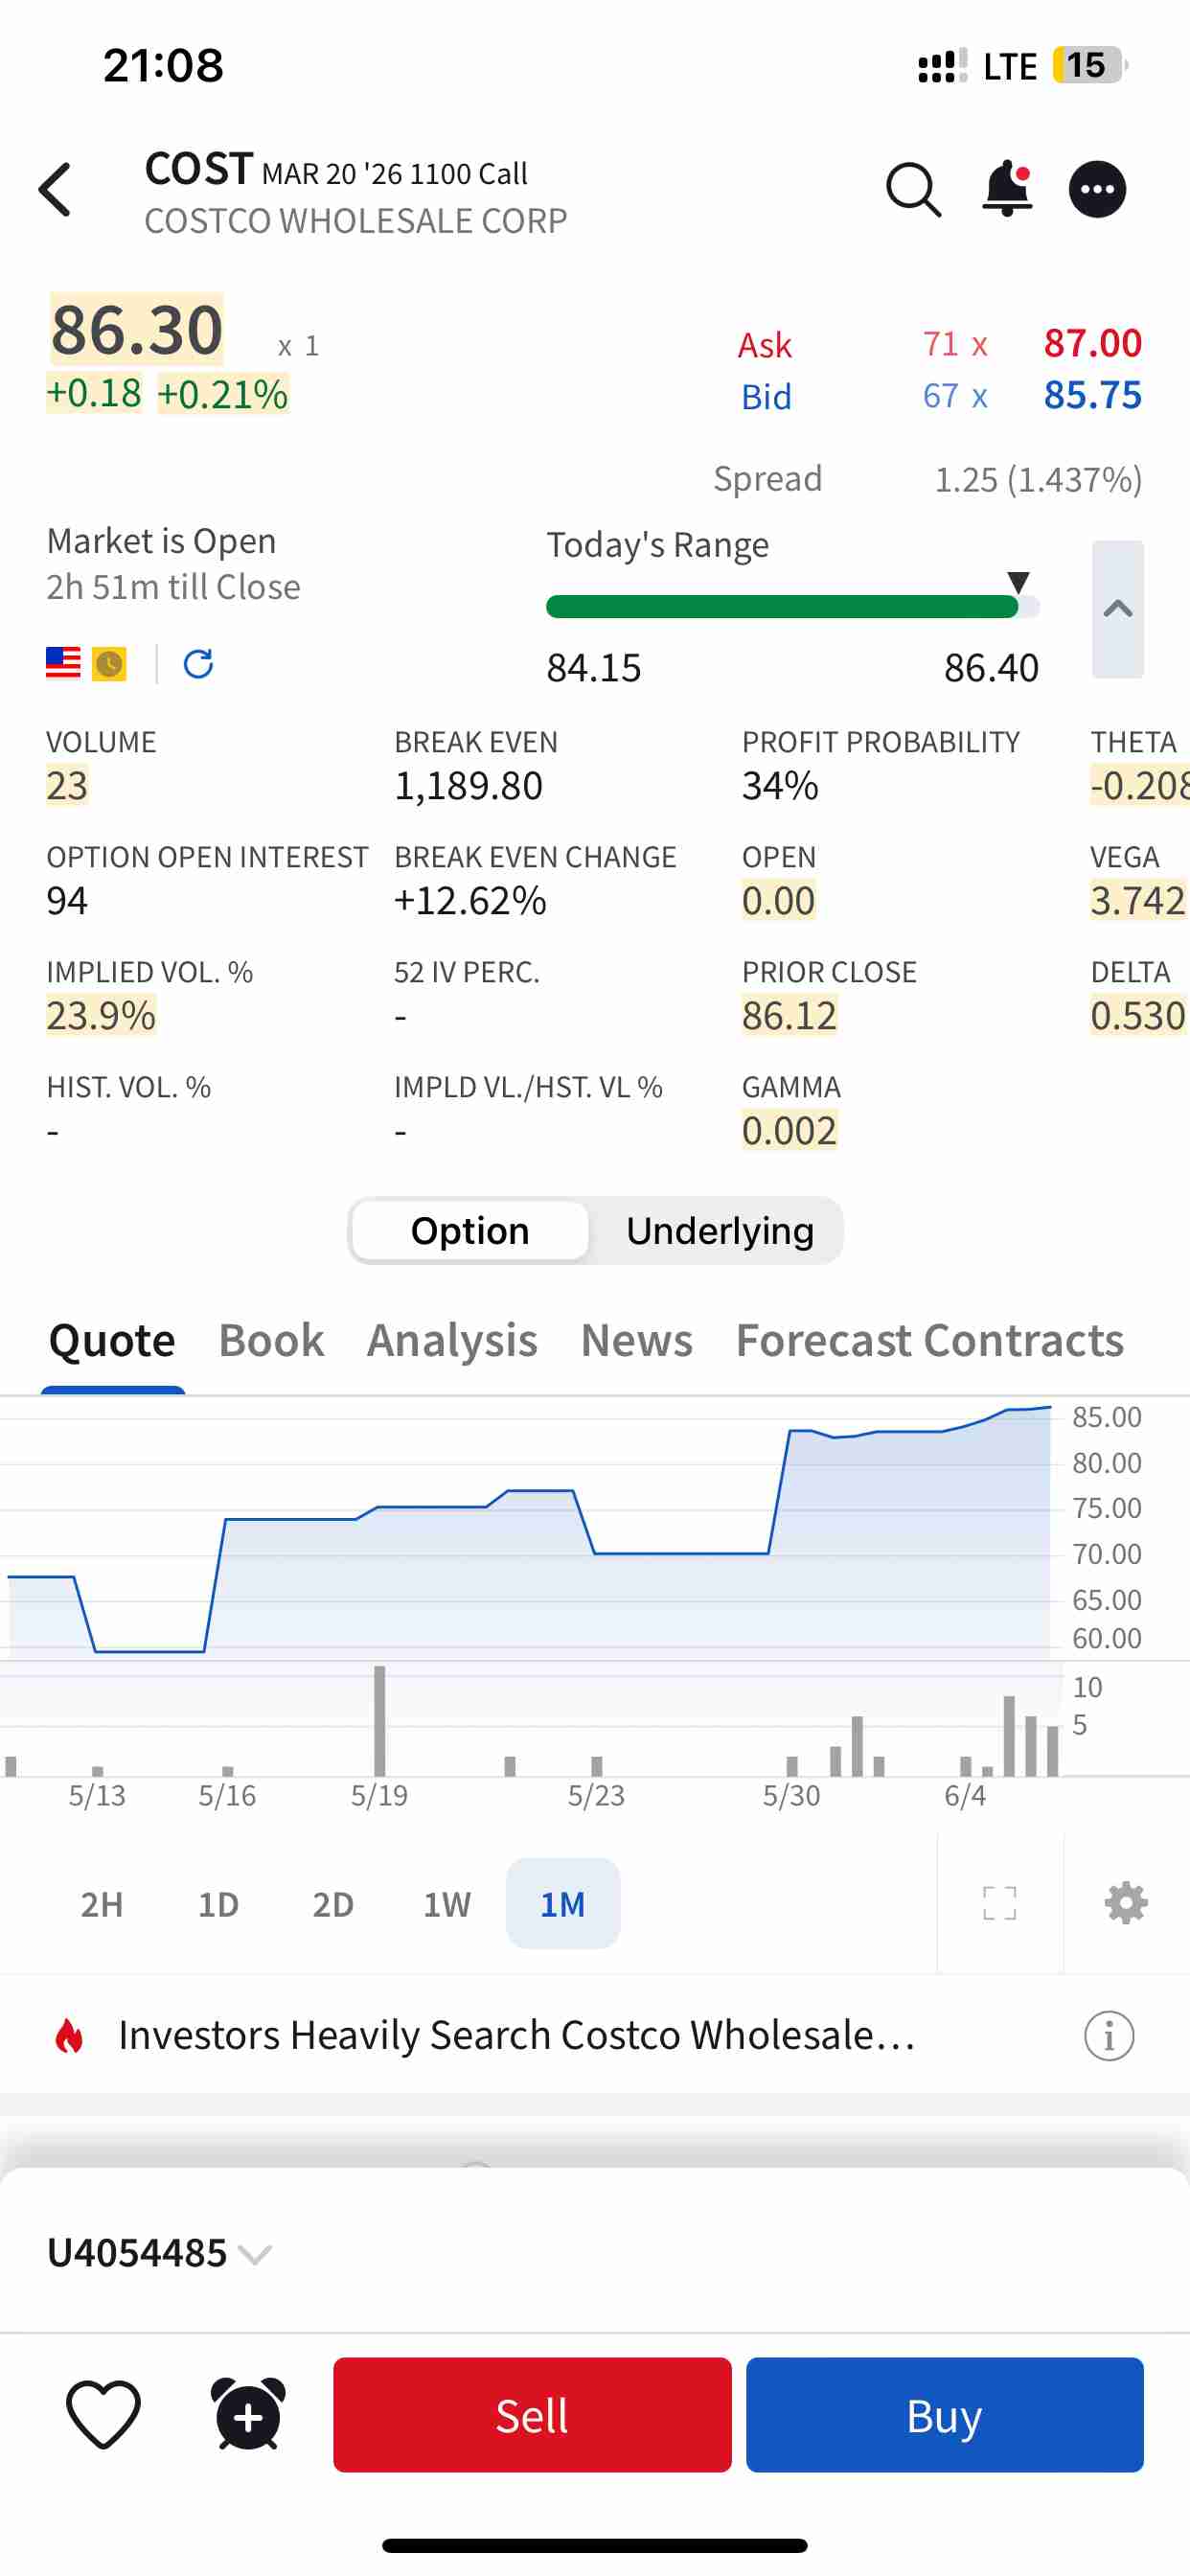Tap the back arrow icon
The width and height of the screenshot is (1190, 2576).
click(x=56, y=190)
